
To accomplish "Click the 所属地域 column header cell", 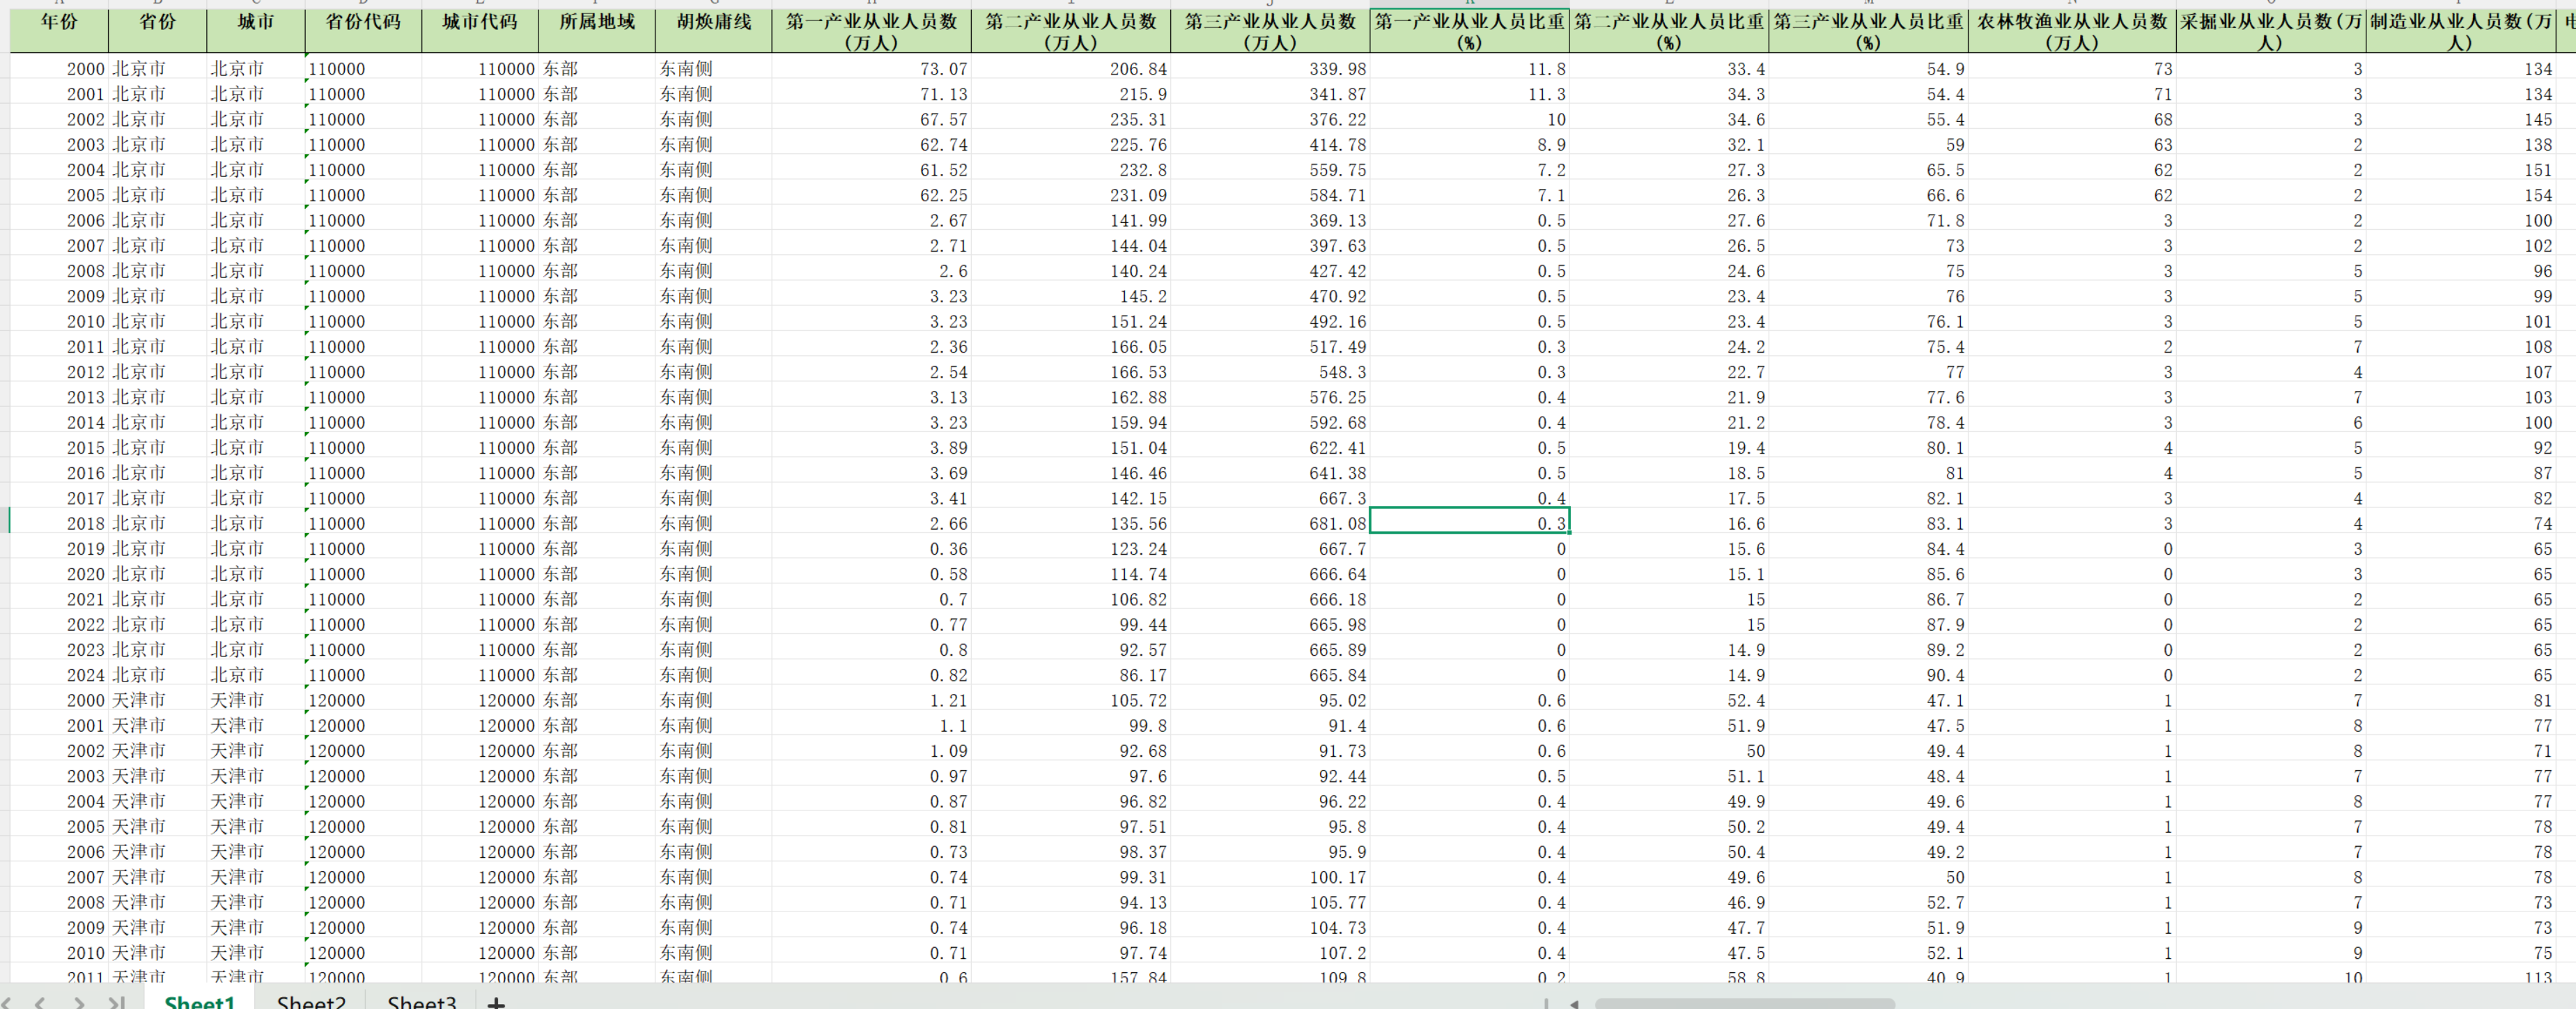I will 596,31.
